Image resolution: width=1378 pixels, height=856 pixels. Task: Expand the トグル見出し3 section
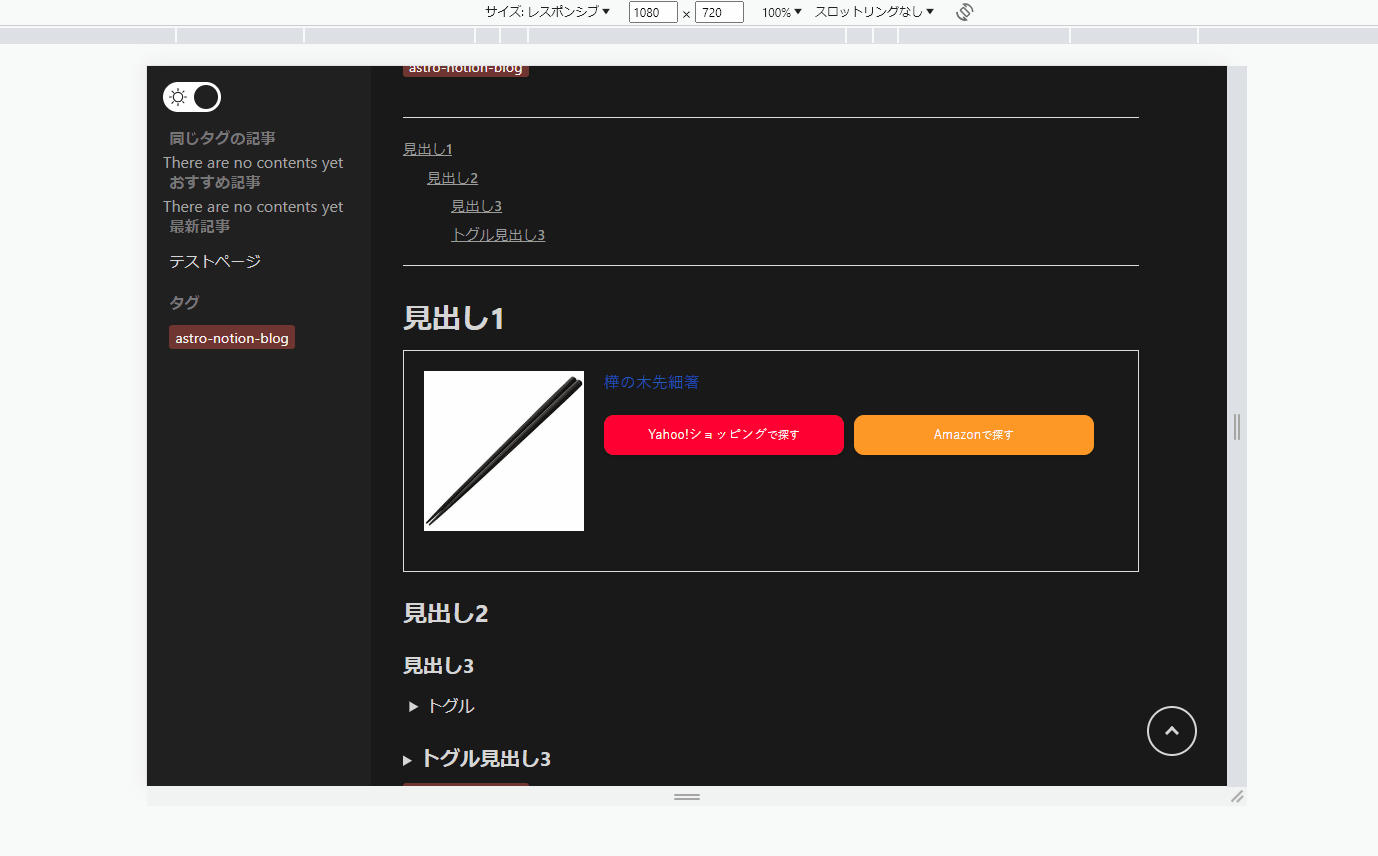(407, 759)
